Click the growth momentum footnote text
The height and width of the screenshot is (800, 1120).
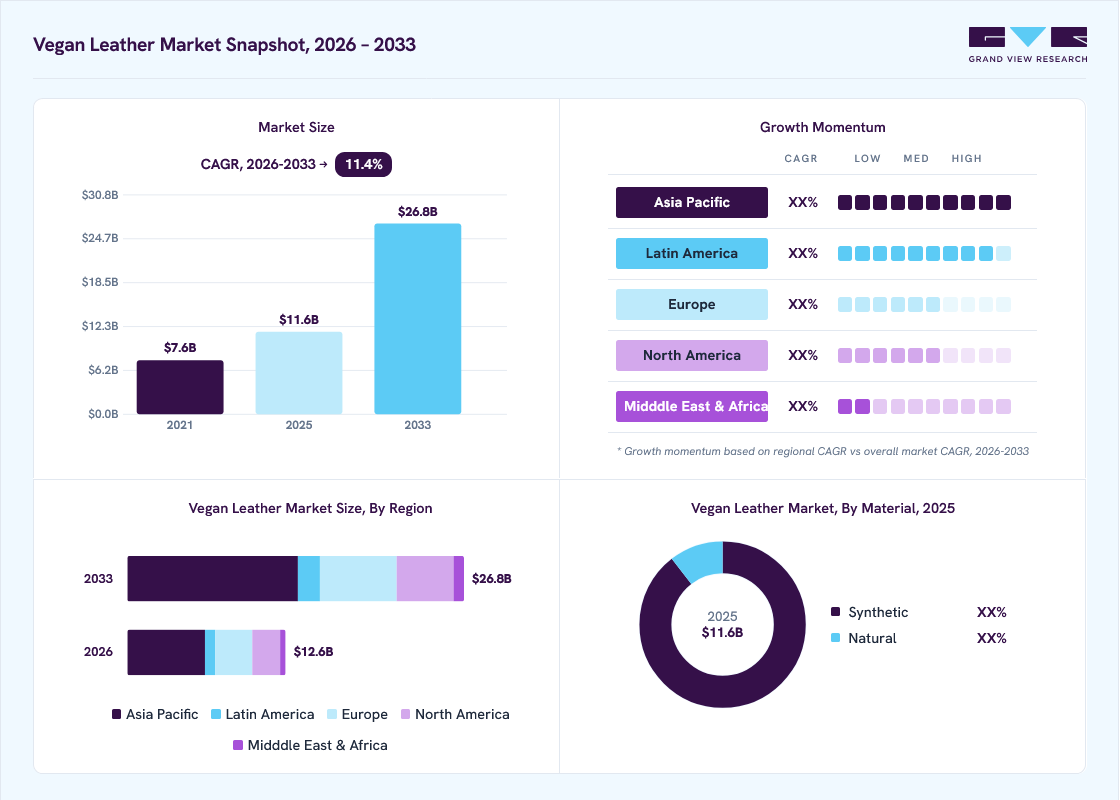823,451
